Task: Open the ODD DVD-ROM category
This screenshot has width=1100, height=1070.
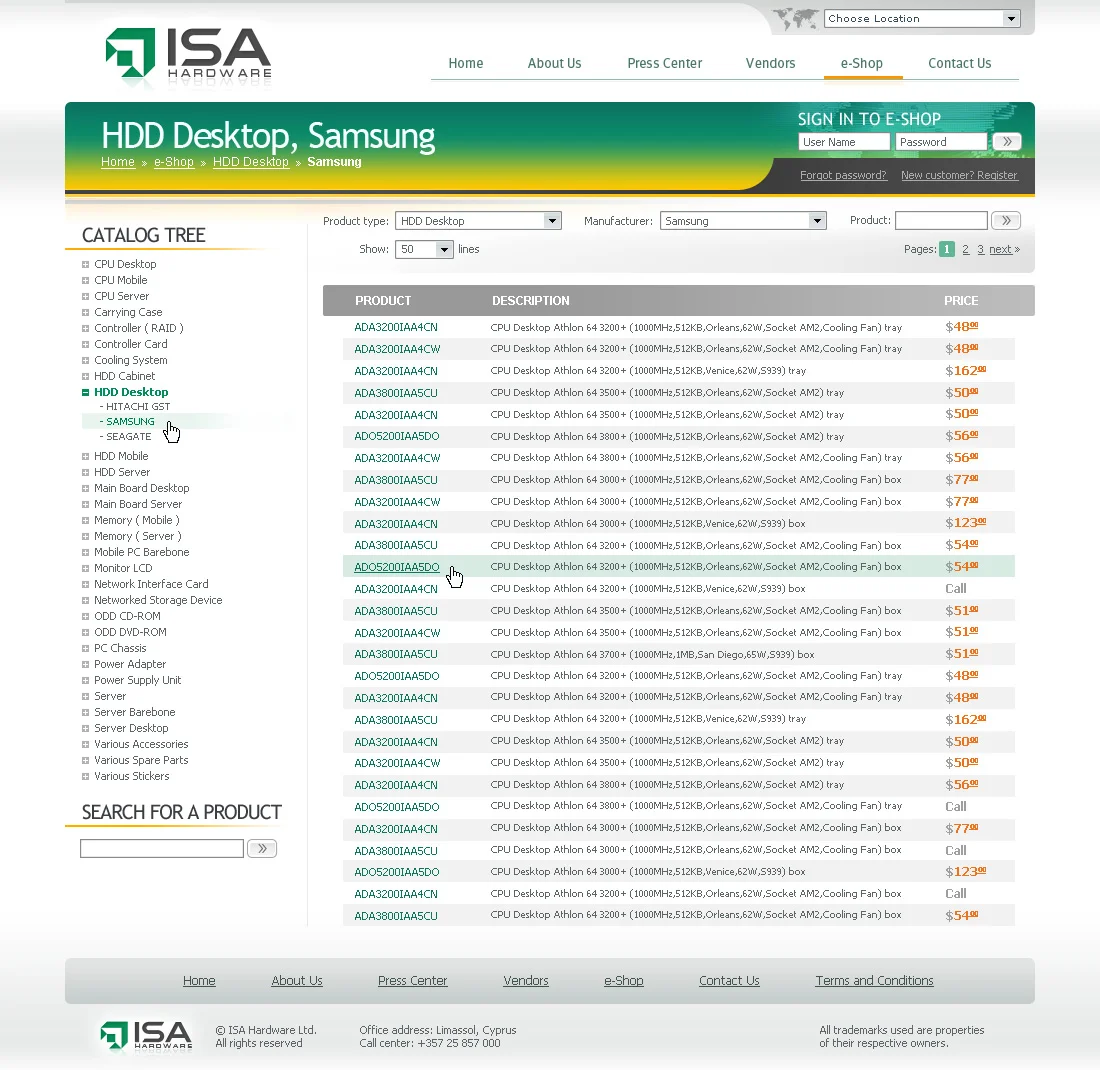Action: [x=130, y=632]
